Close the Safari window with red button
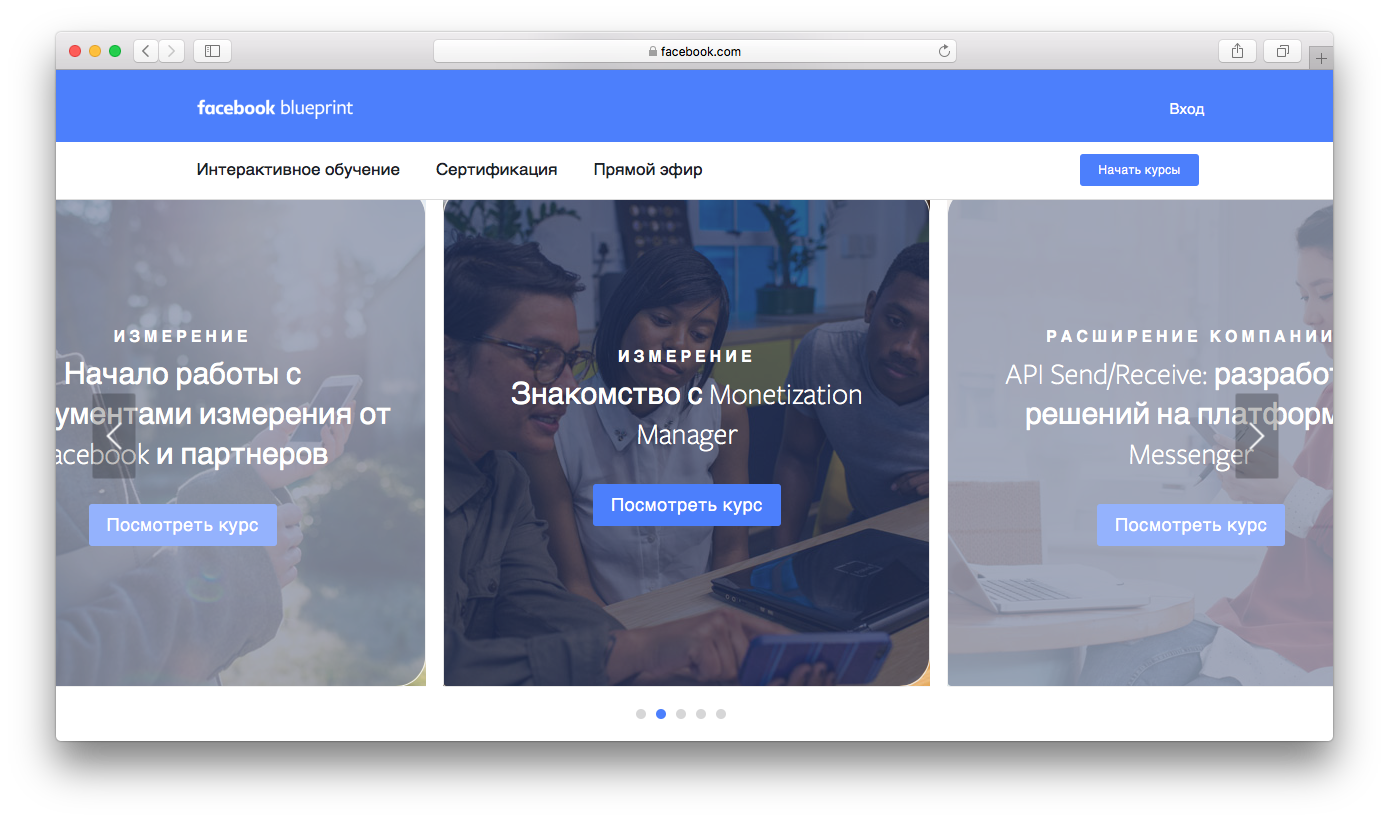Image resolution: width=1389 pixels, height=821 pixels. (75, 51)
